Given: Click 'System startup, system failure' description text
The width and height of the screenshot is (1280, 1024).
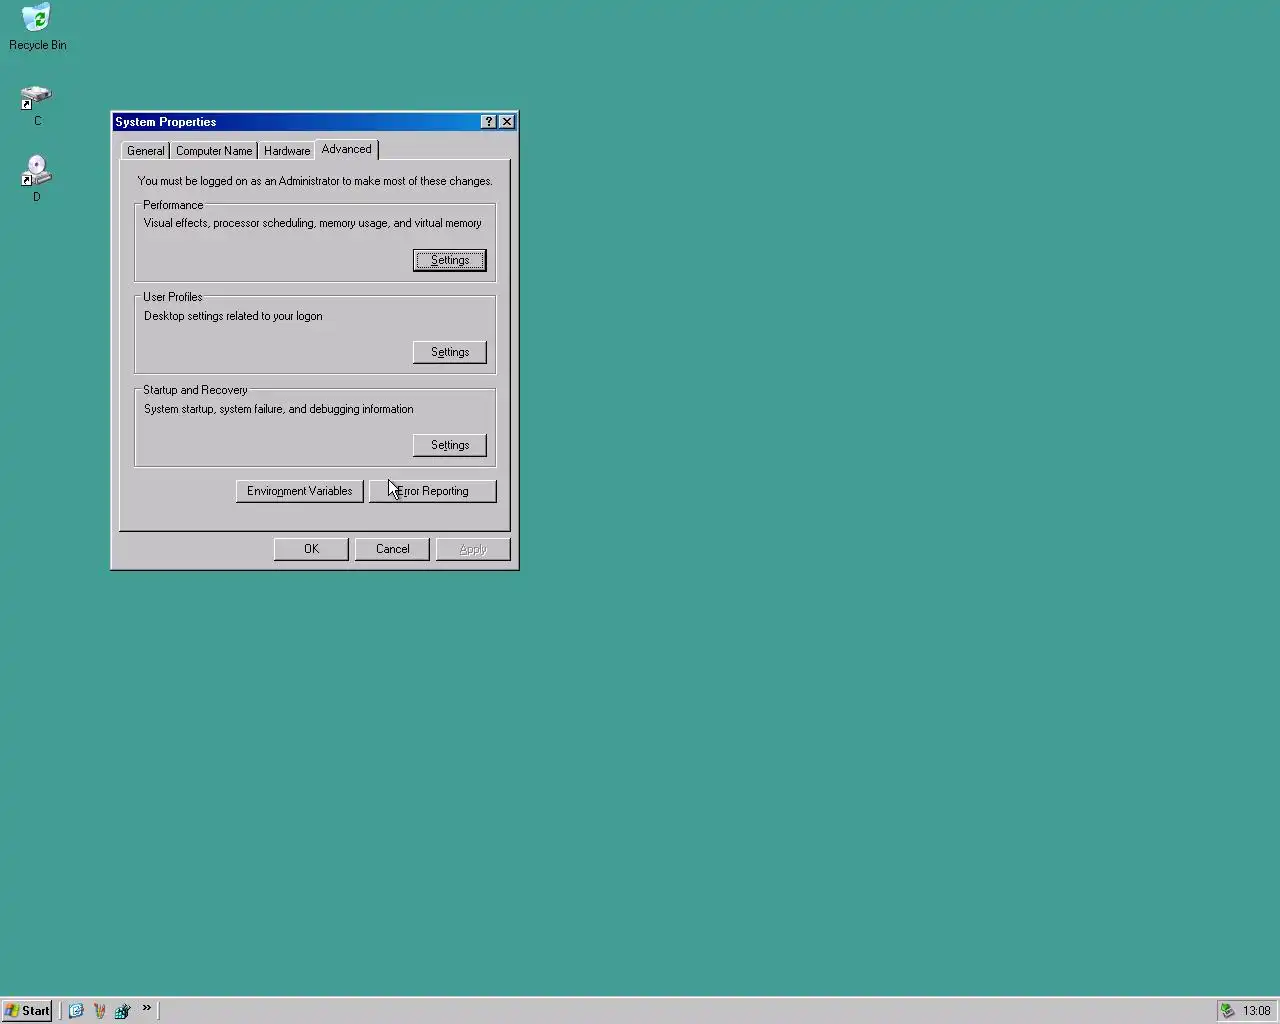Looking at the screenshot, I should click(278, 409).
